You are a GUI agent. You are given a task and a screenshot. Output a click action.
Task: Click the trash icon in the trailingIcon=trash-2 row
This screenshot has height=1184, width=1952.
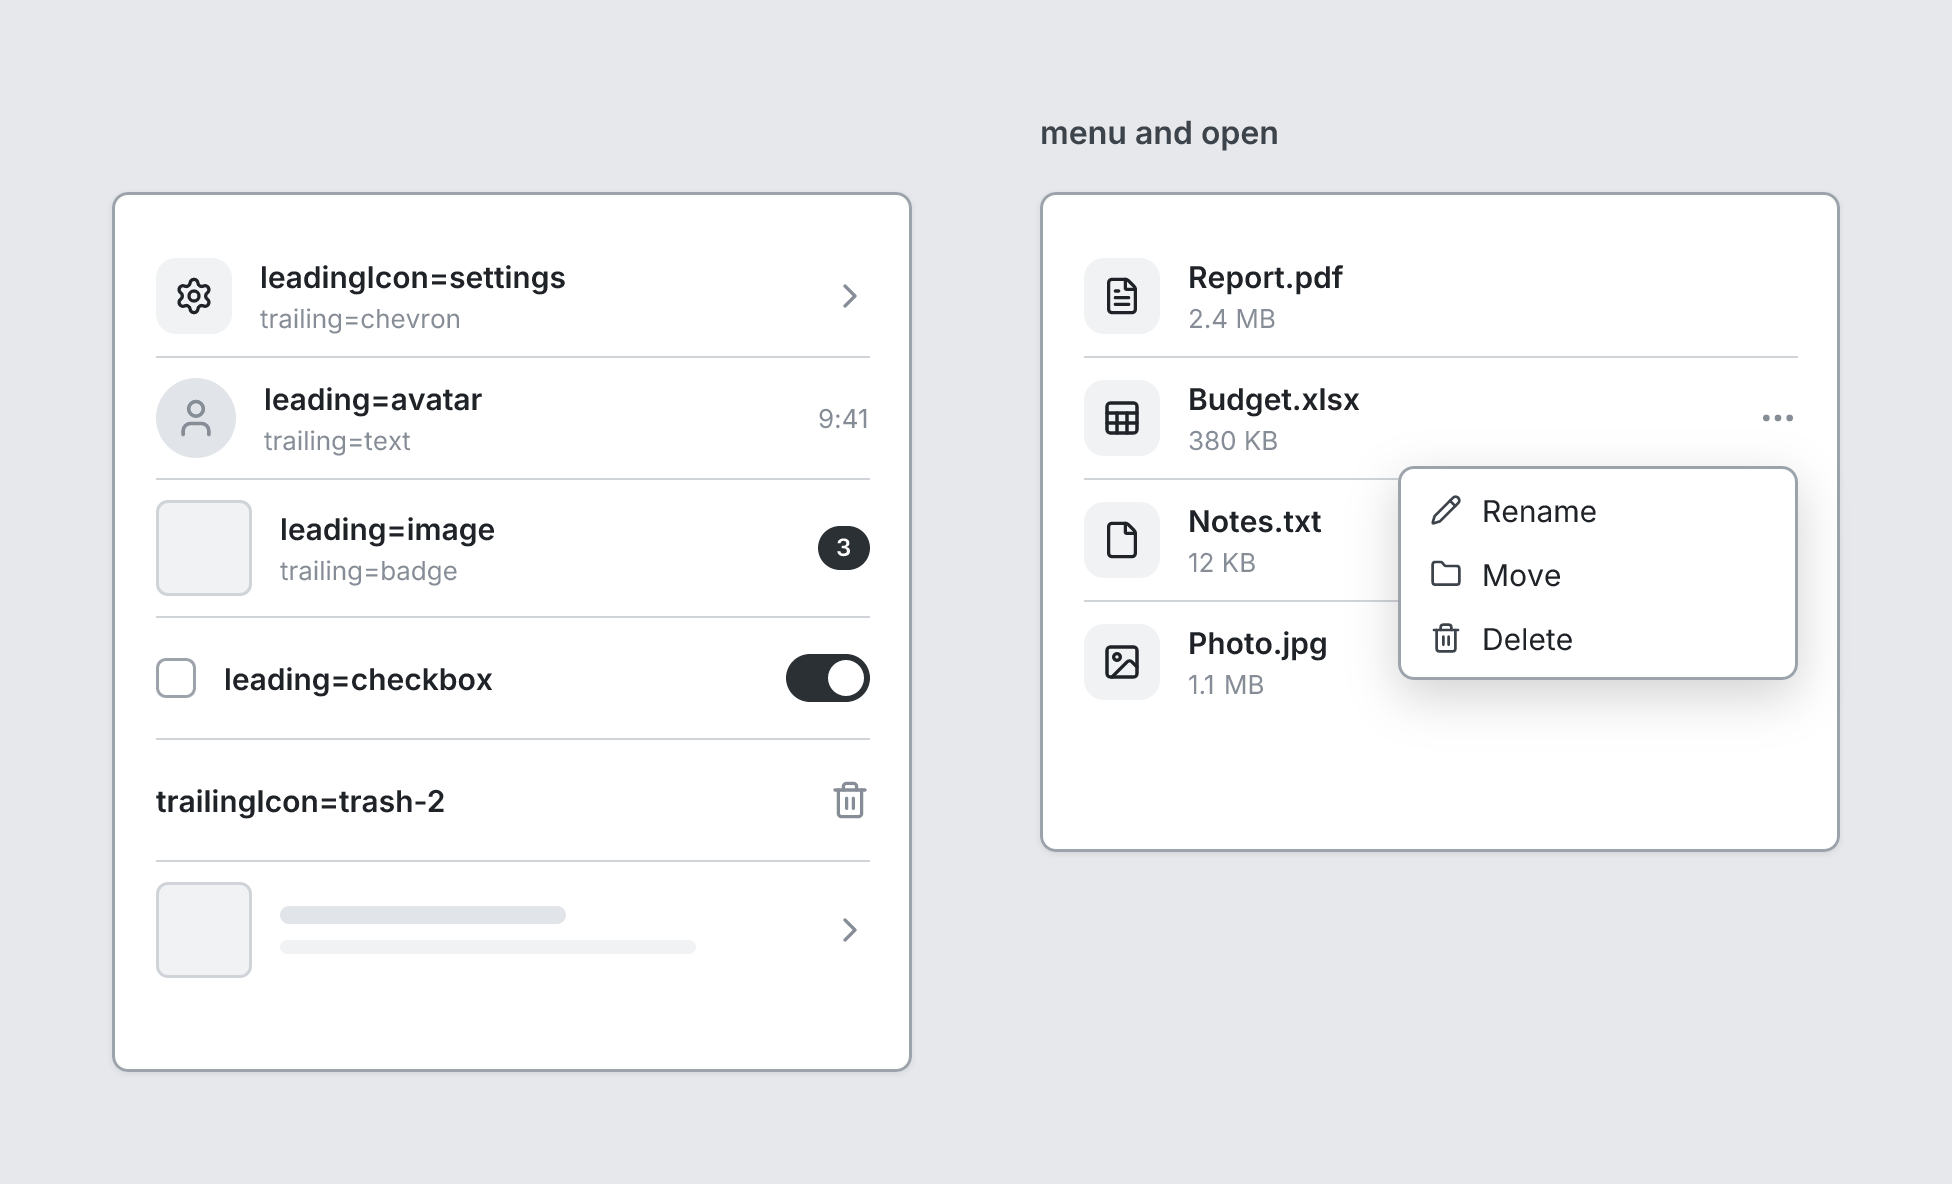tap(850, 800)
